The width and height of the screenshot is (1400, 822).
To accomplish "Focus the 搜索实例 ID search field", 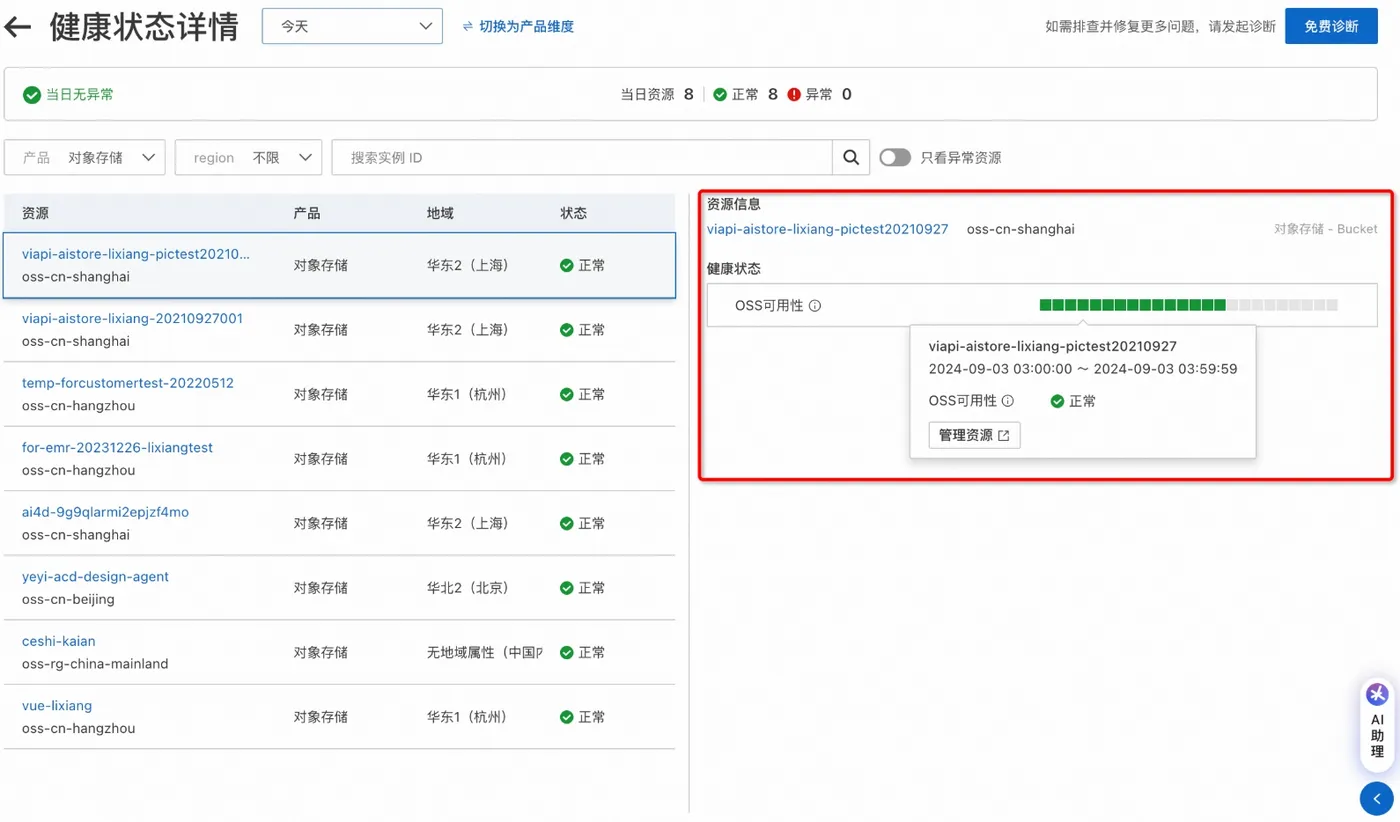I will (582, 157).
